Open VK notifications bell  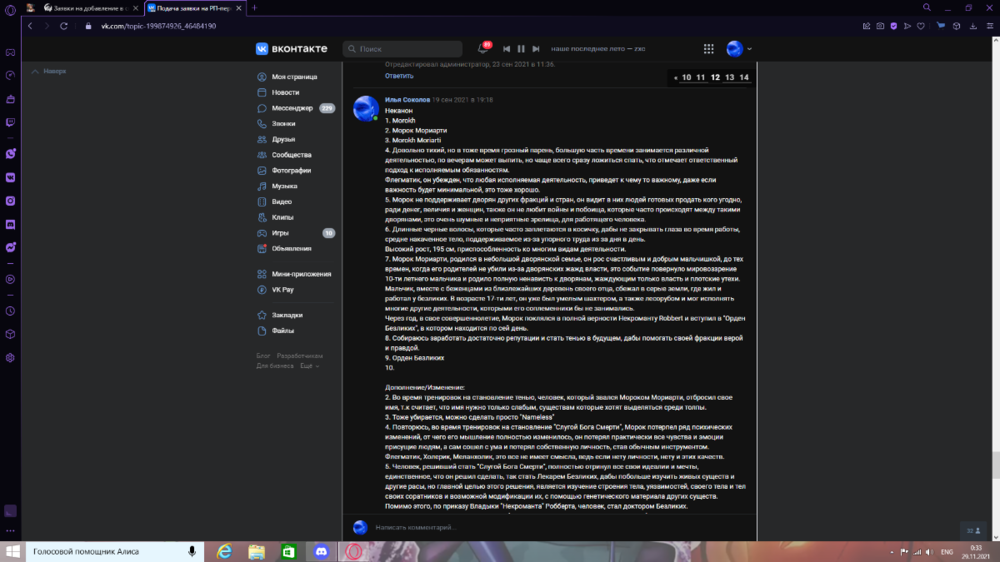(x=483, y=48)
